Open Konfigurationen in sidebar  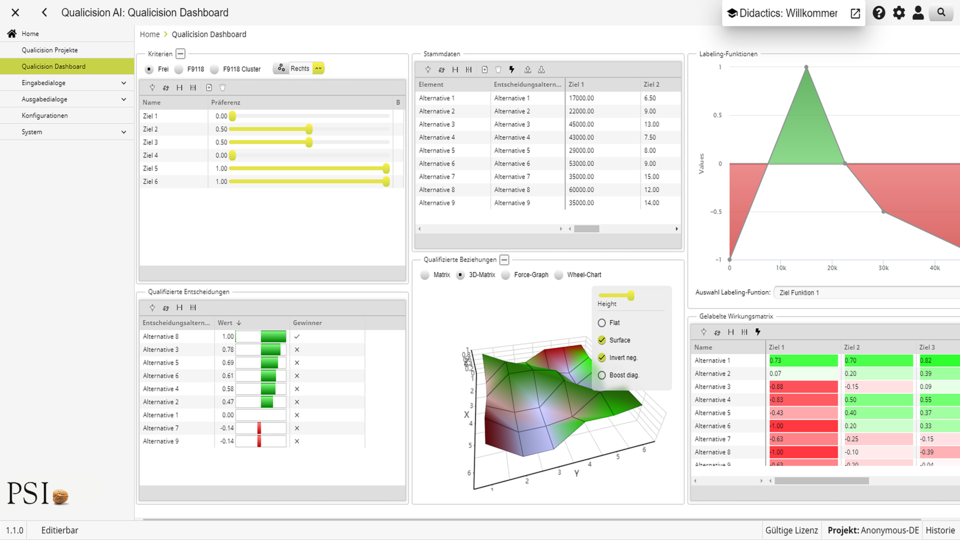point(45,116)
